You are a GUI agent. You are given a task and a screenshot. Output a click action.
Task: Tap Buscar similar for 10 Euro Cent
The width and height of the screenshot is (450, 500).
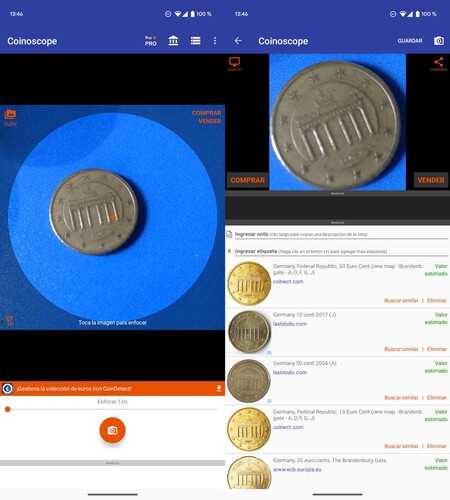401,446
